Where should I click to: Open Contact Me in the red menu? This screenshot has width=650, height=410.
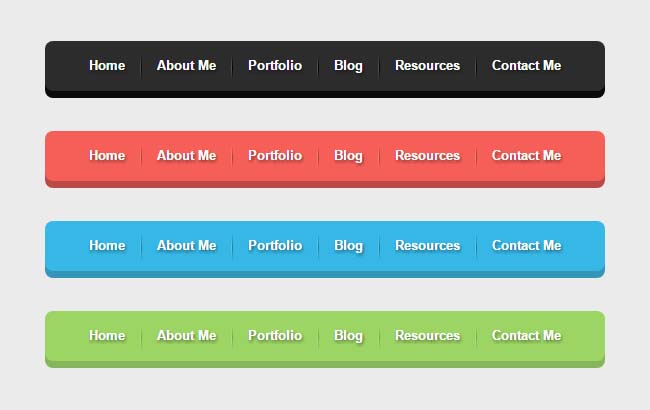coord(526,156)
